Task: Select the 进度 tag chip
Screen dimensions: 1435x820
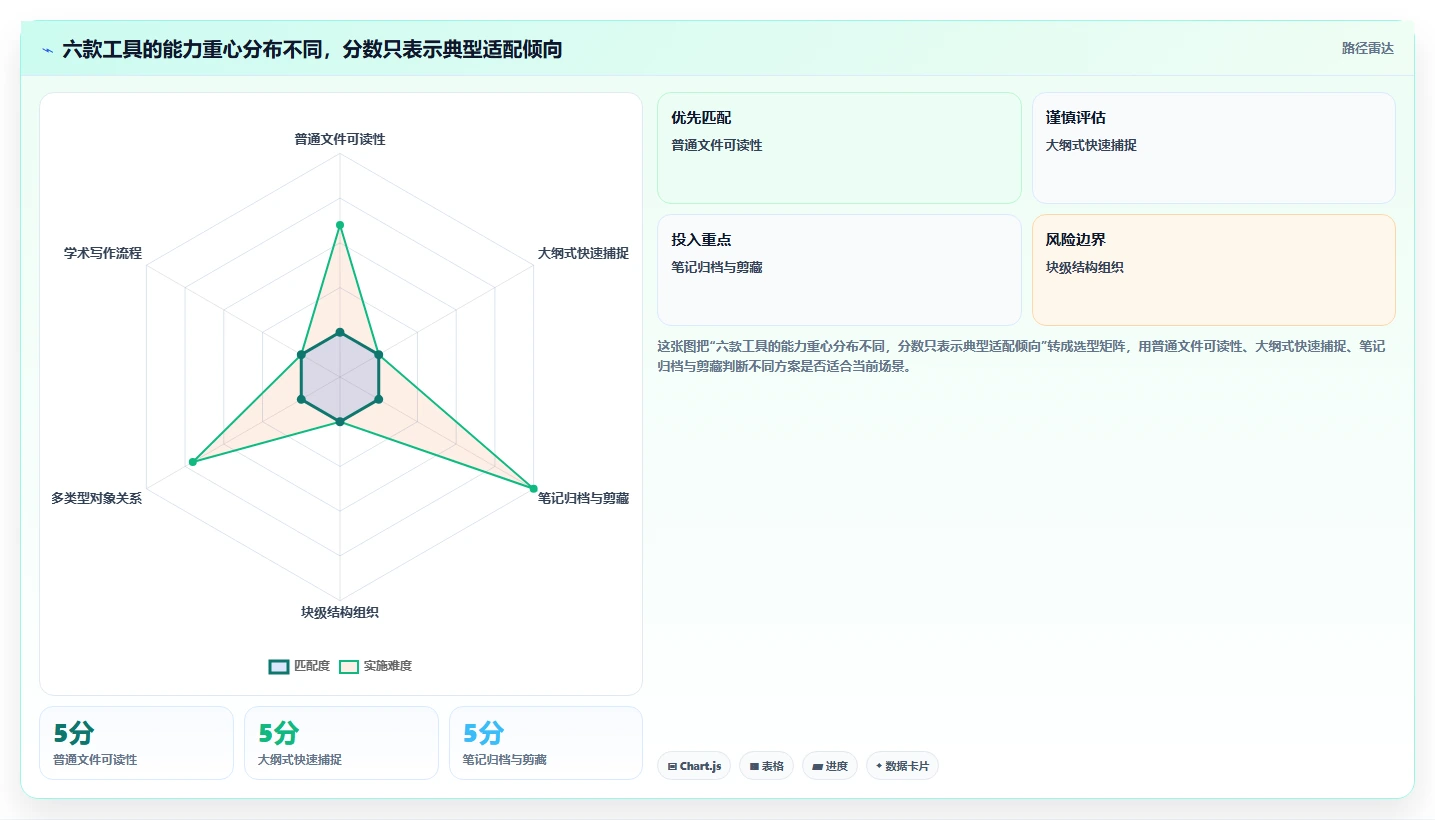Action: (x=829, y=766)
